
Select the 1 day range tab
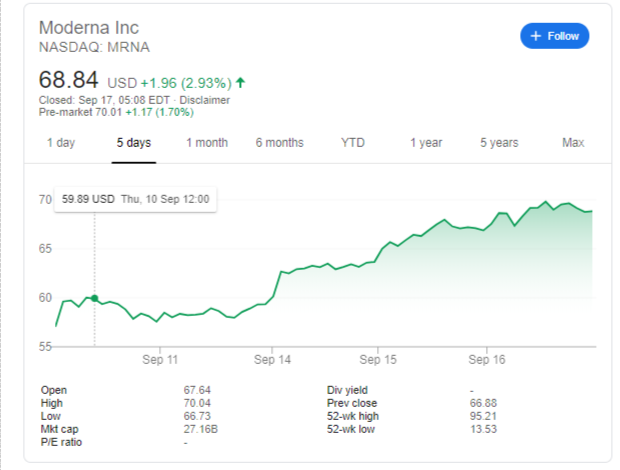61,143
